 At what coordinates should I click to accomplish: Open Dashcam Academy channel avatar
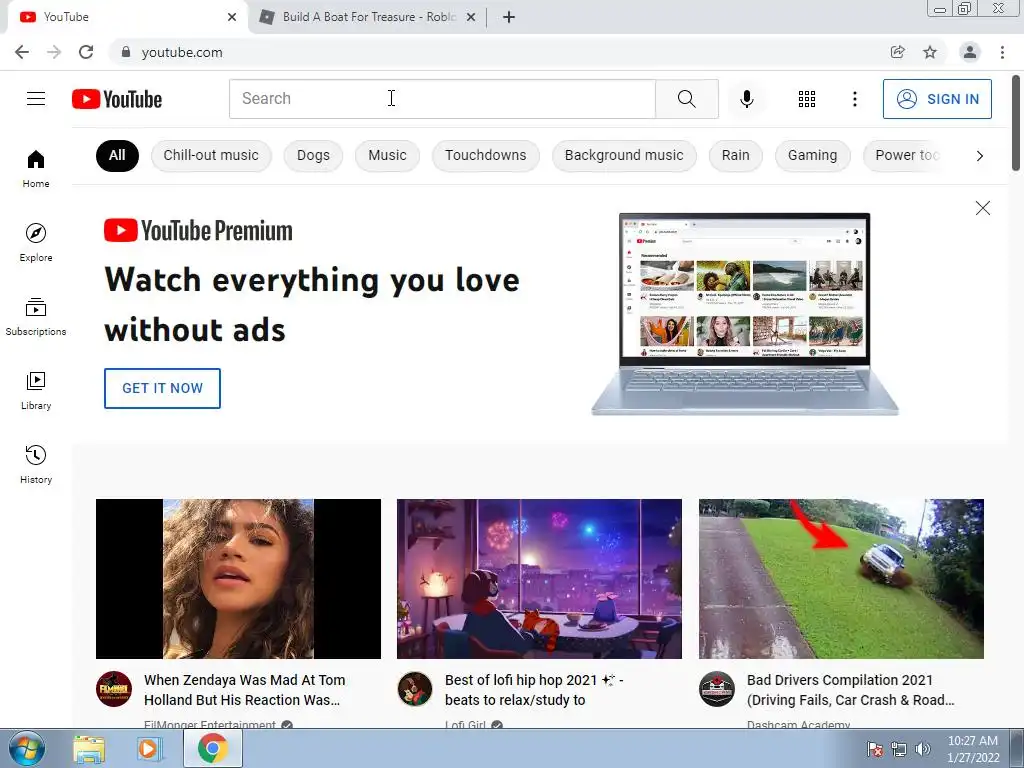[716, 689]
